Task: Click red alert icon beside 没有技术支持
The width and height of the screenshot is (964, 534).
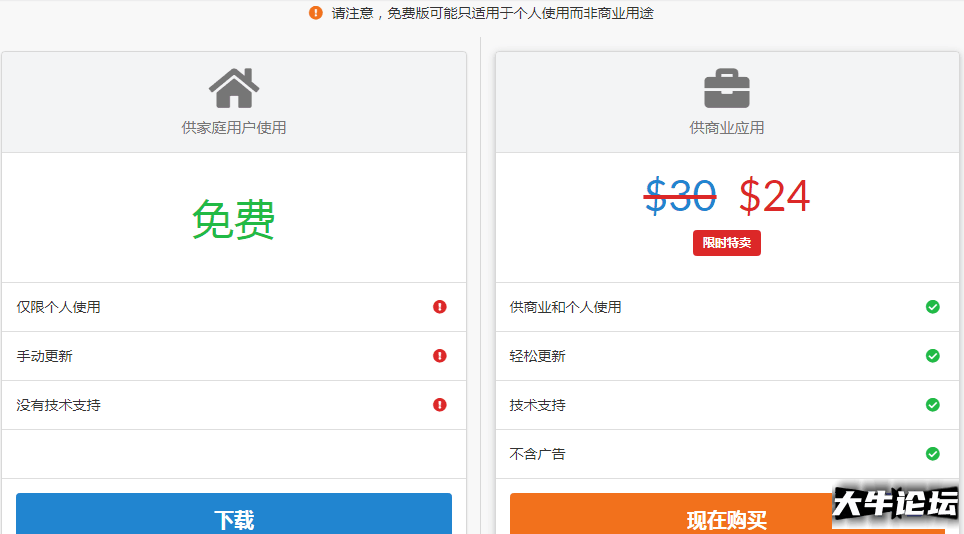Action: pyautogui.click(x=440, y=405)
